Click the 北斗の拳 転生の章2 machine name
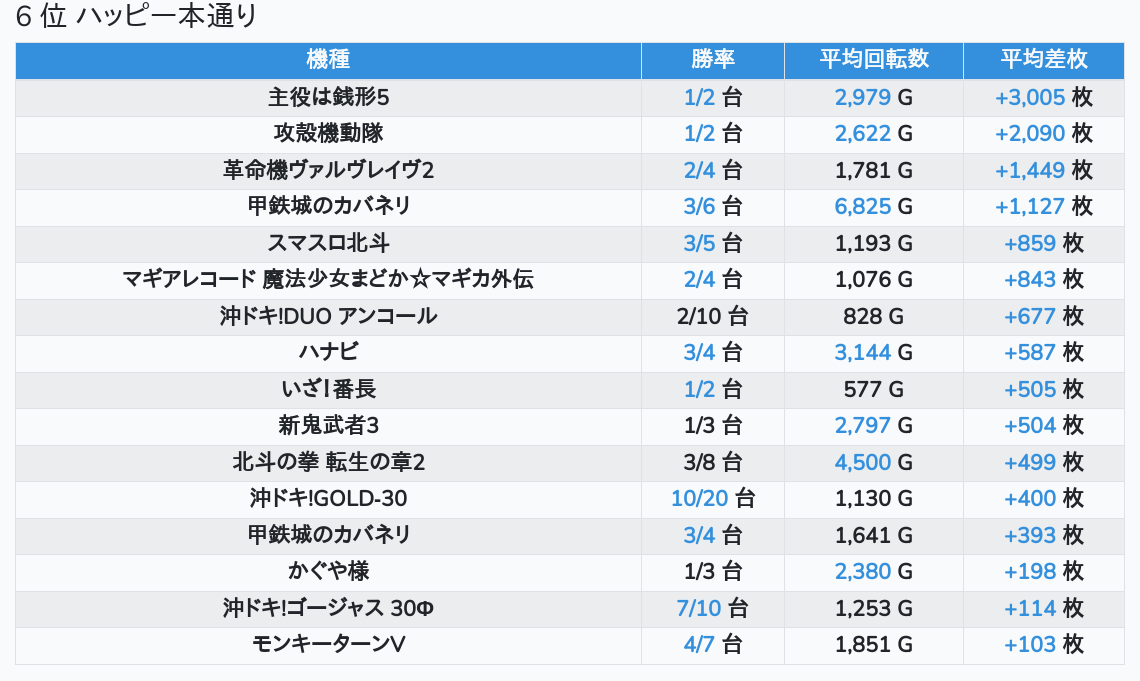The image size is (1140, 681). pyautogui.click(x=328, y=463)
